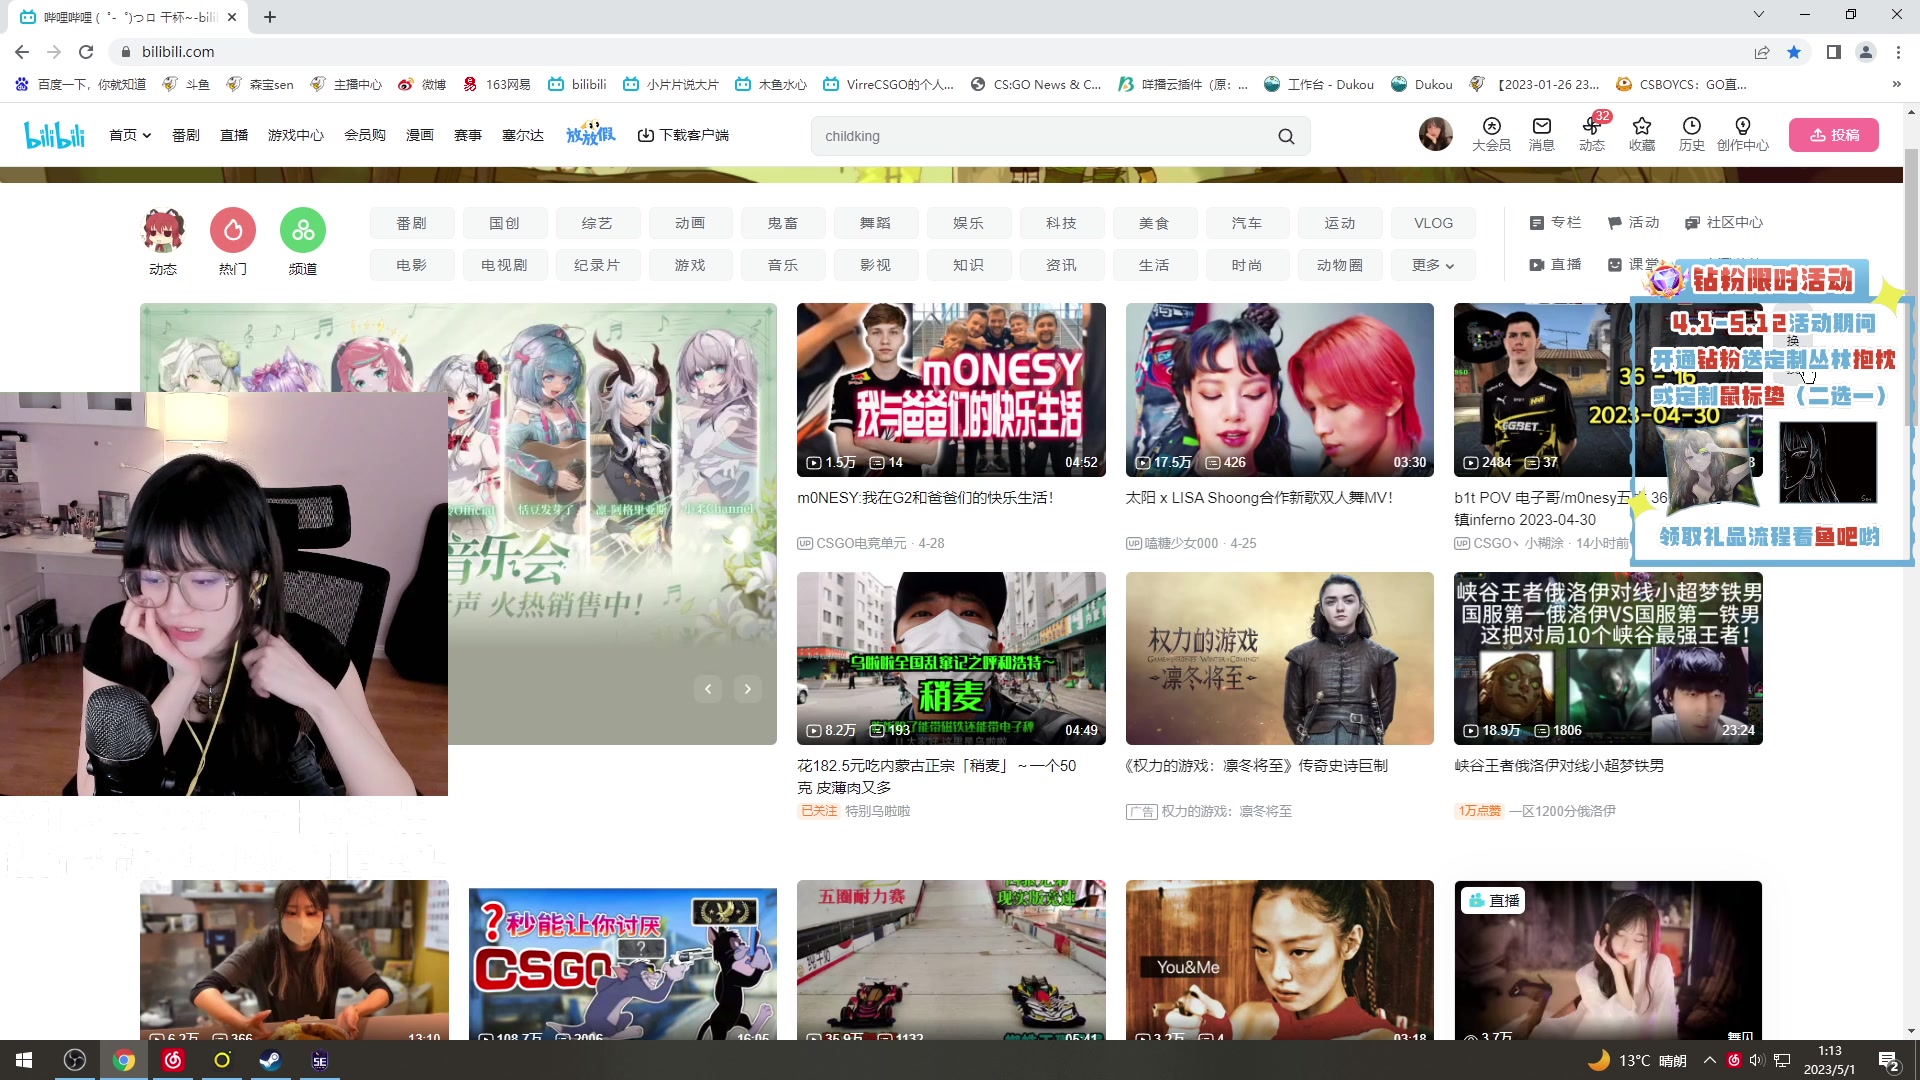Open the 创作中心 lightbulb icon
Viewport: 1920px width, 1080px height.
[1742, 134]
